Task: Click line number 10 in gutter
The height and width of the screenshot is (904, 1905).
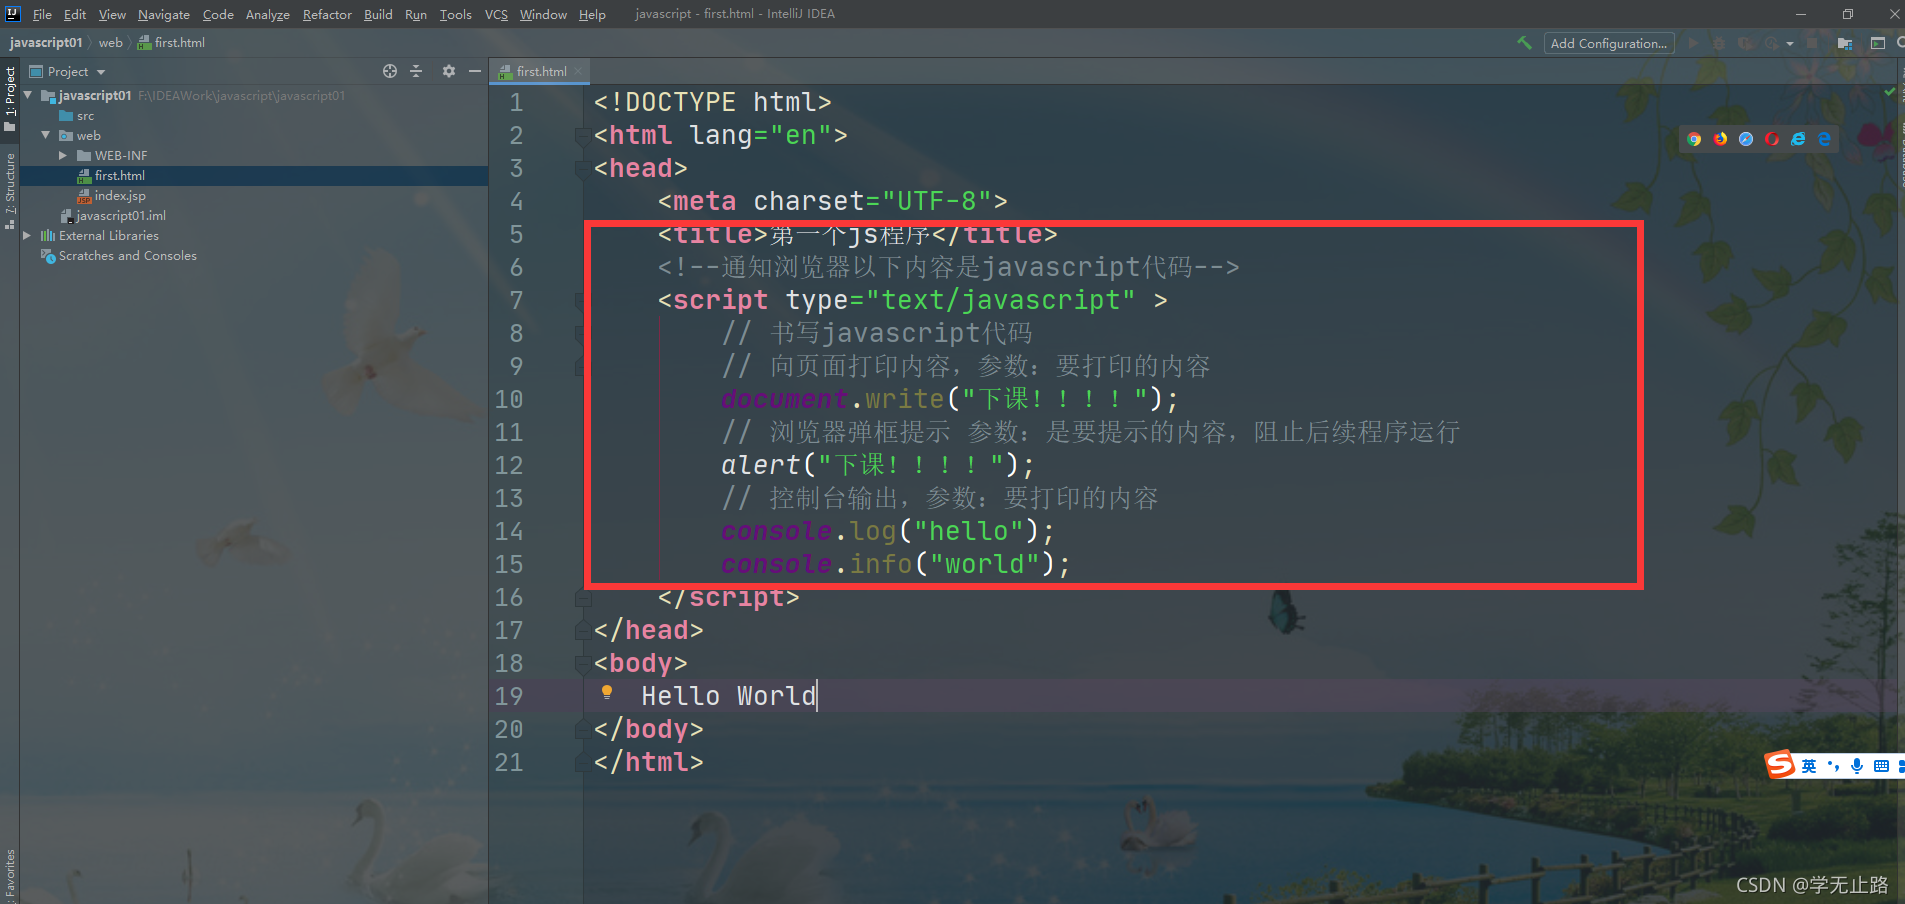Action: pos(509,399)
